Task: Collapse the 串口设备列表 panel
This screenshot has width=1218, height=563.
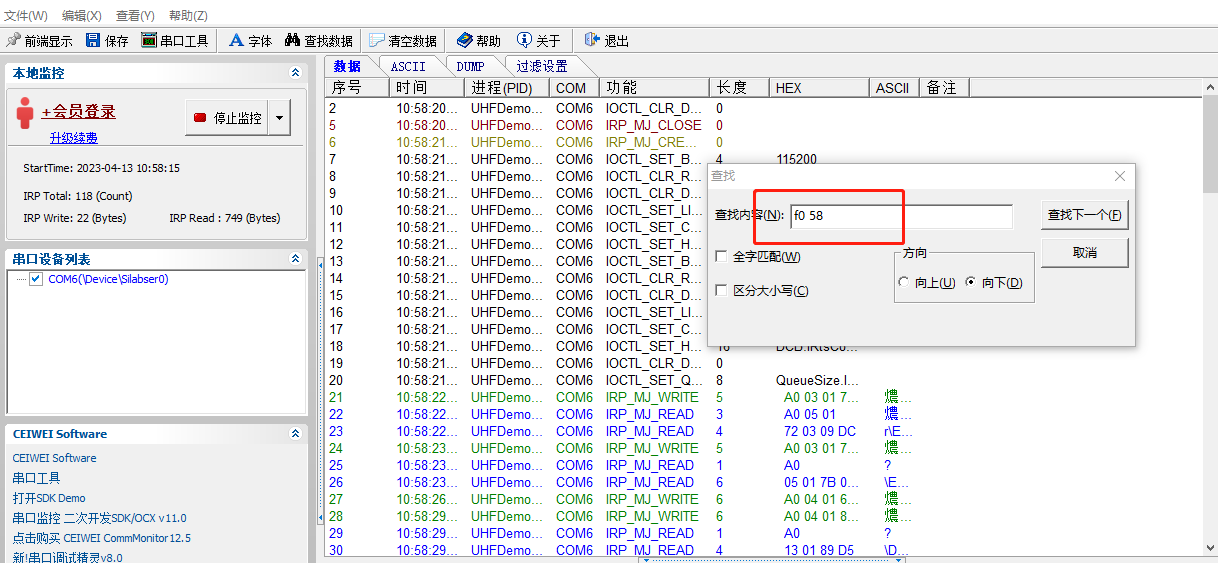Action: coord(295,259)
